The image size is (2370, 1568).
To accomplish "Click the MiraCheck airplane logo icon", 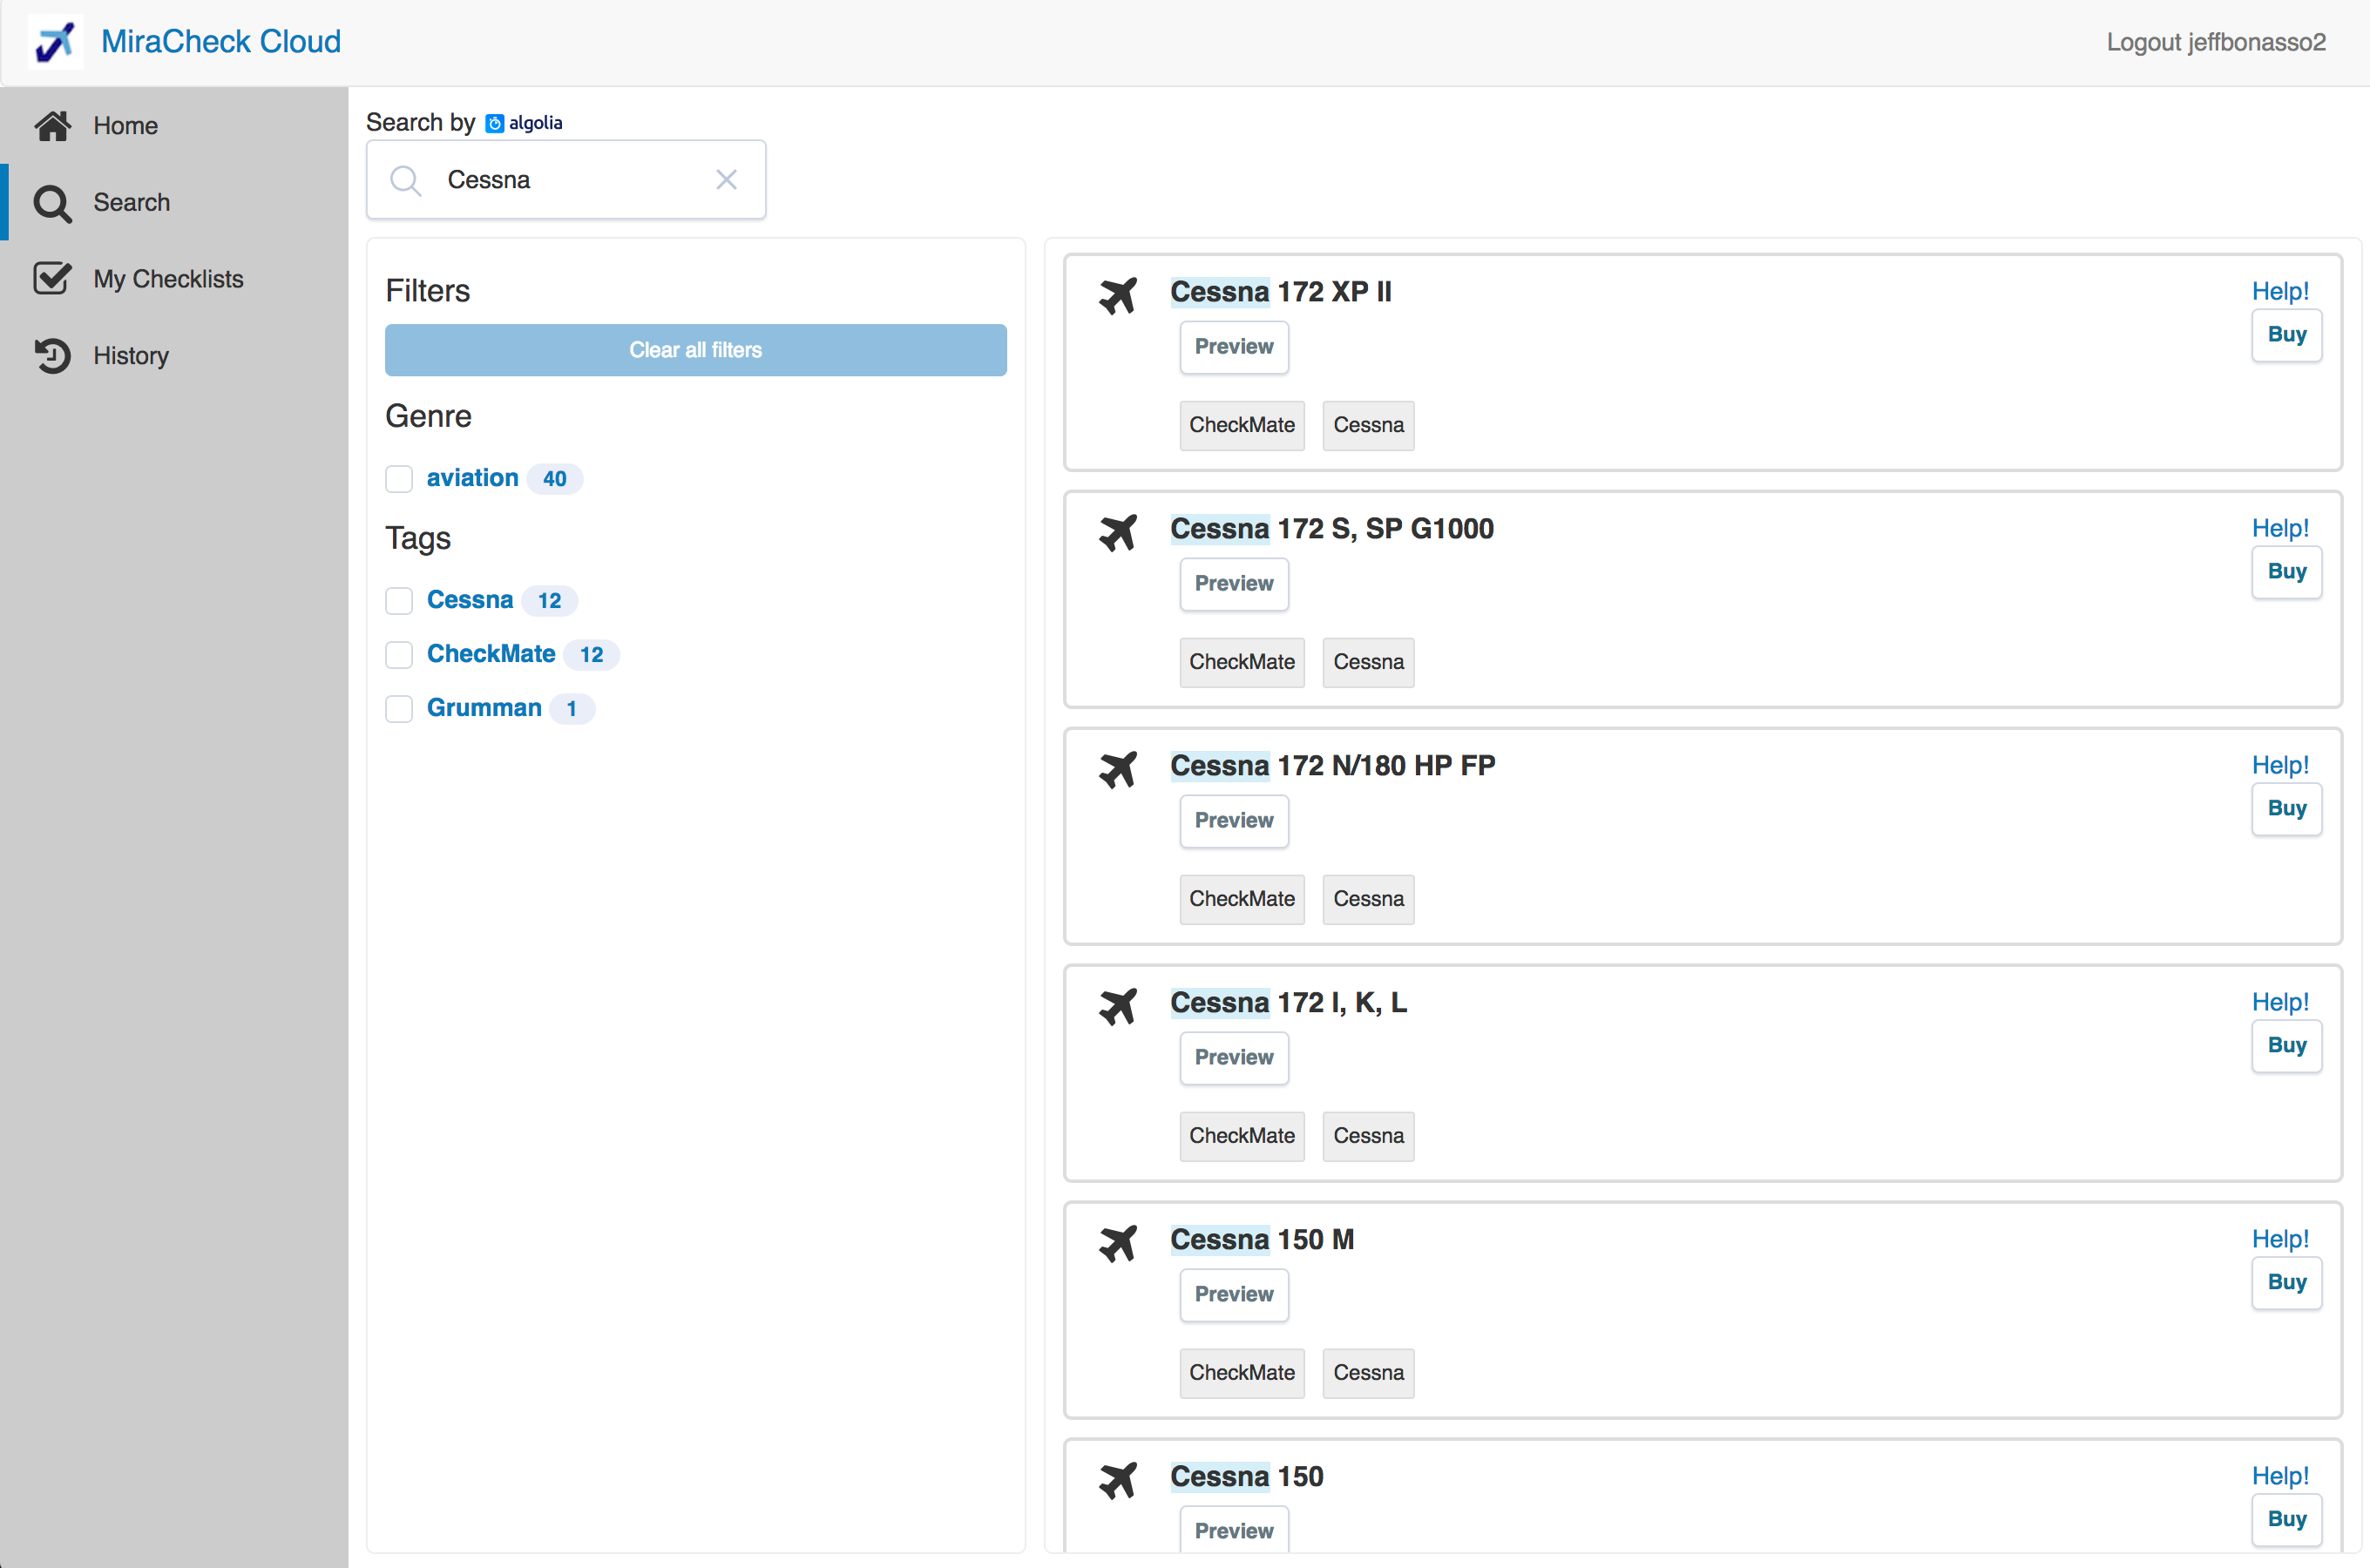I will [x=55, y=42].
